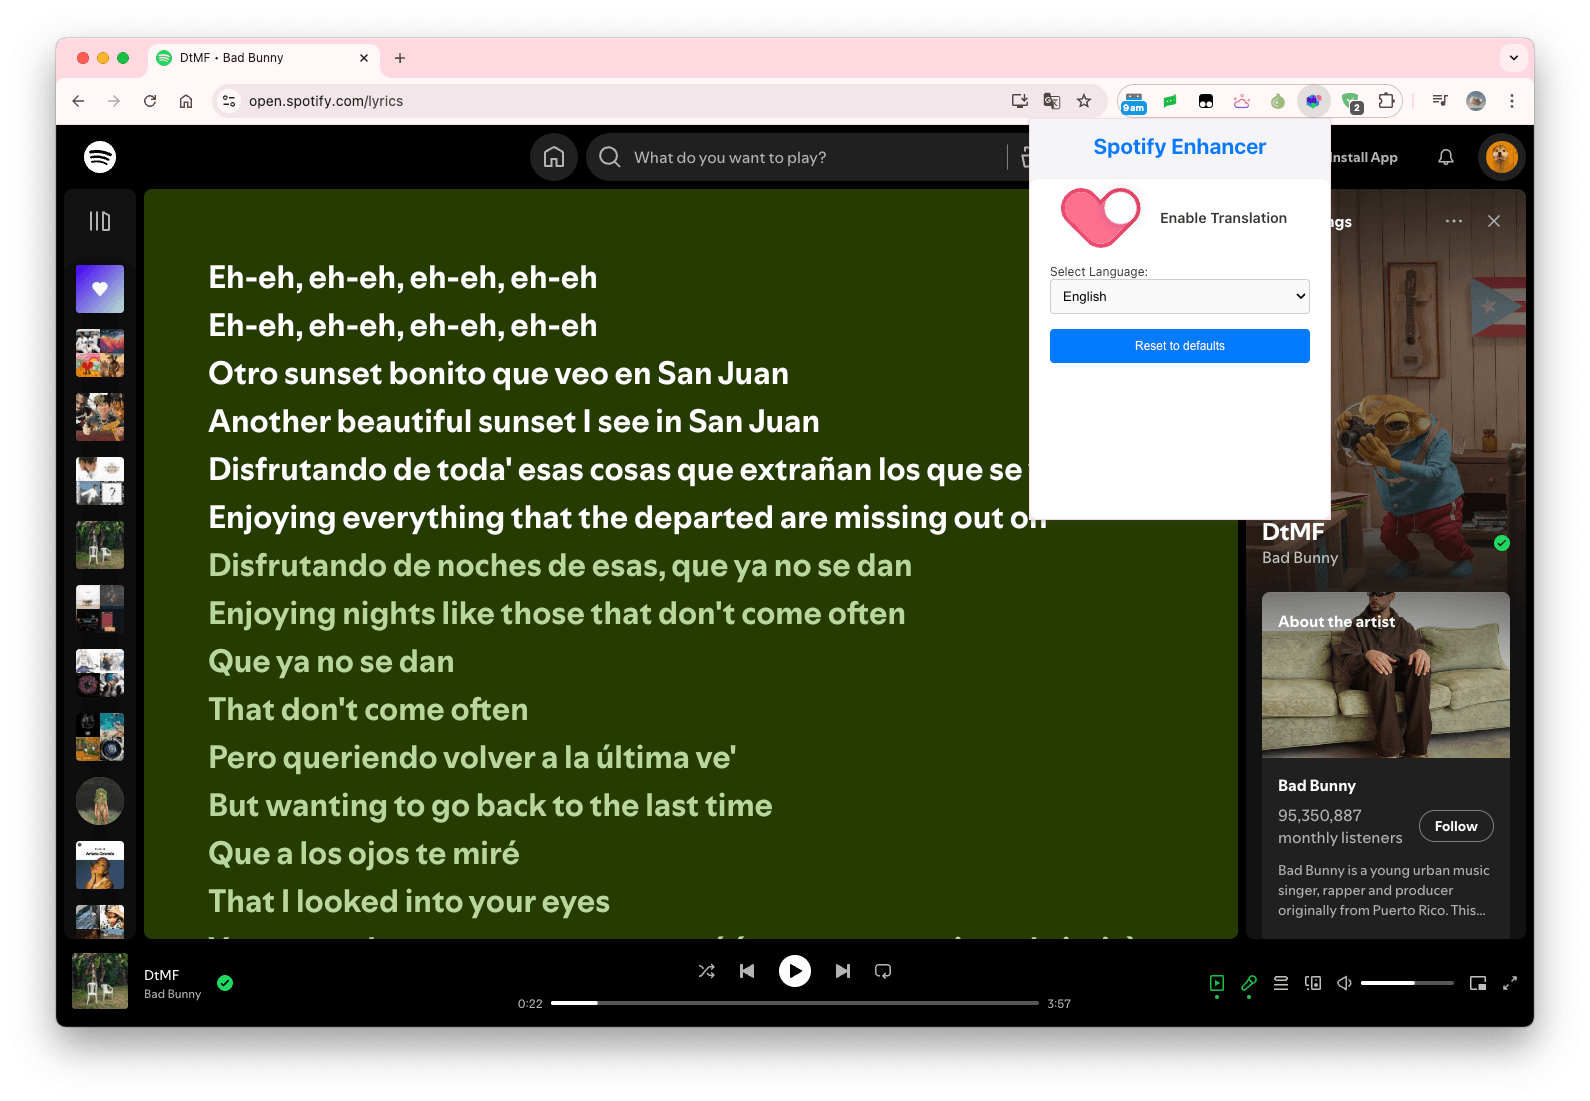Viewport: 1590px width, 1101px height.
Task: View site information icon
Action: 229,101
